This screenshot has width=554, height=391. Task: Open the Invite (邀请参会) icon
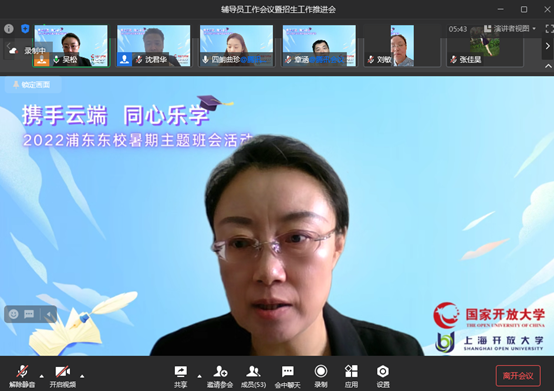pos(220,377)
